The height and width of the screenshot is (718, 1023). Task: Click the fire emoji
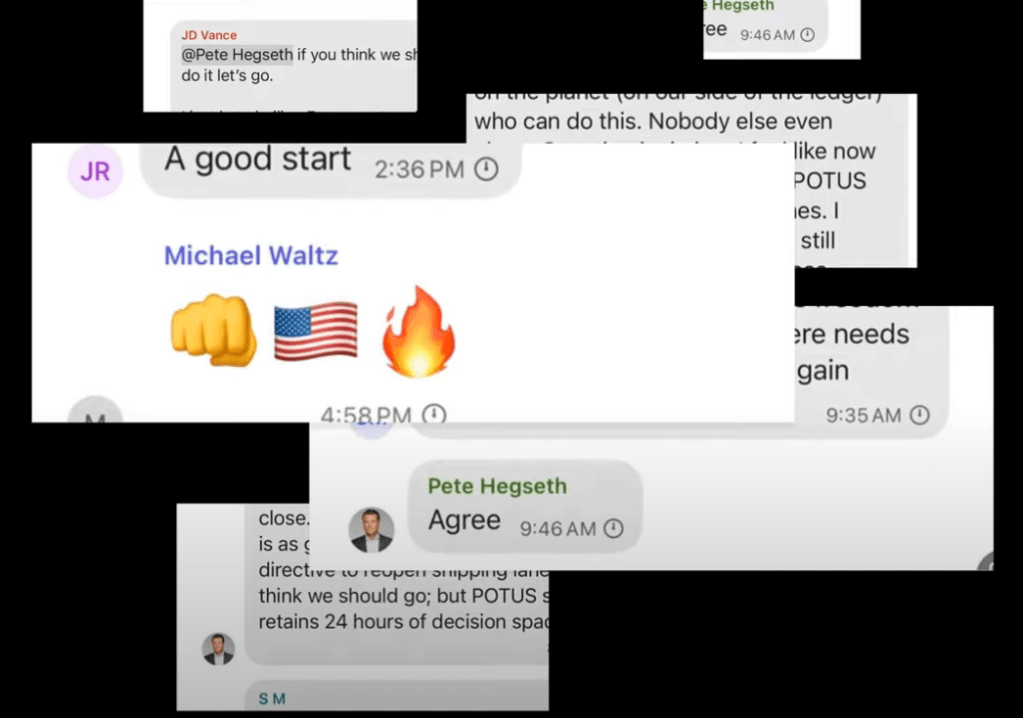pos(419,331)
